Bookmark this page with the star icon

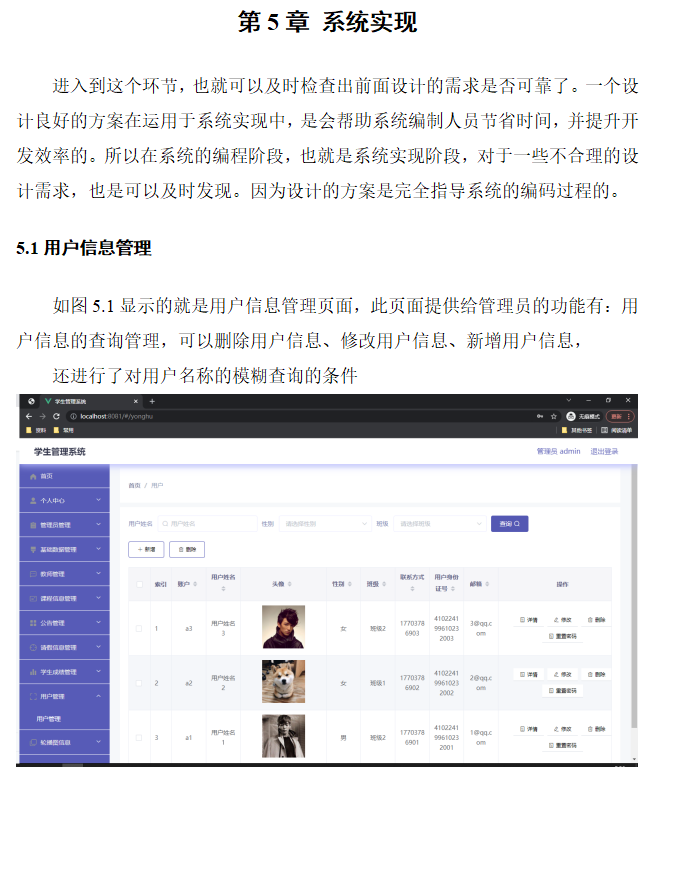(554, 416)
